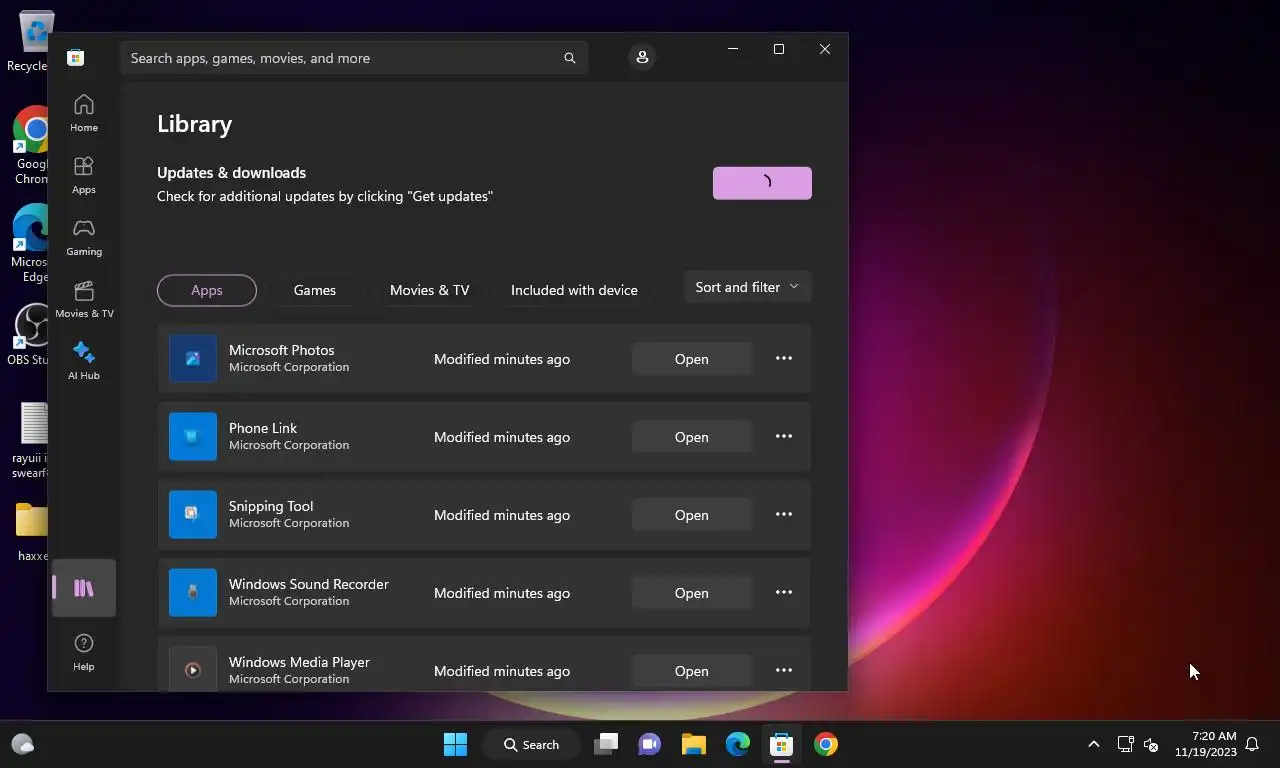
Task: Open Apps section in sidebar
Action: (x=84, y=175)
